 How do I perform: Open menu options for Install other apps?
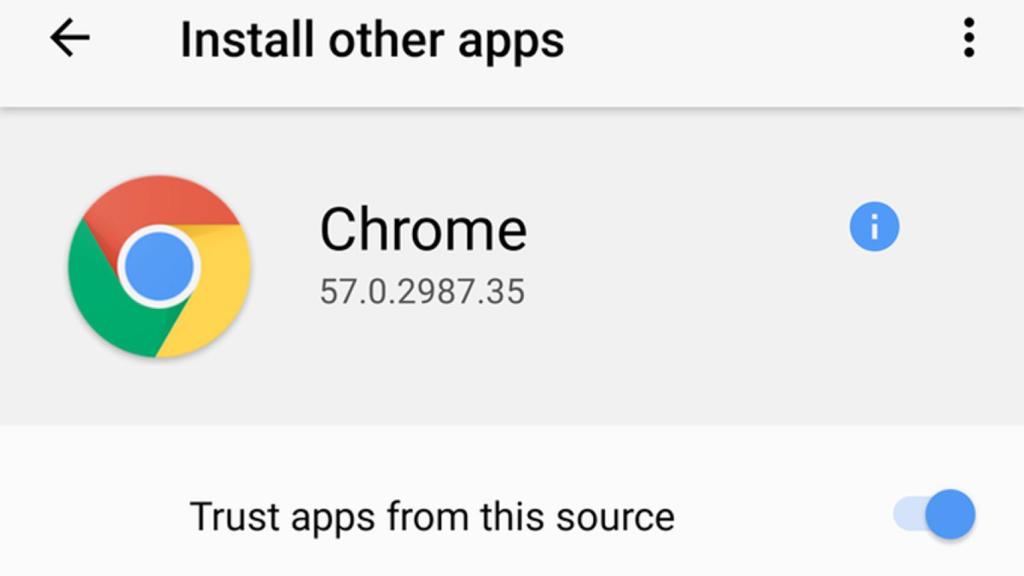[x=967, y=39]
